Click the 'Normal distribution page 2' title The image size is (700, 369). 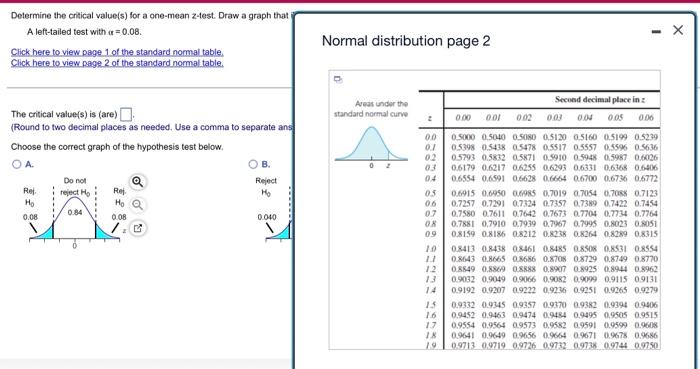[406, 41]
